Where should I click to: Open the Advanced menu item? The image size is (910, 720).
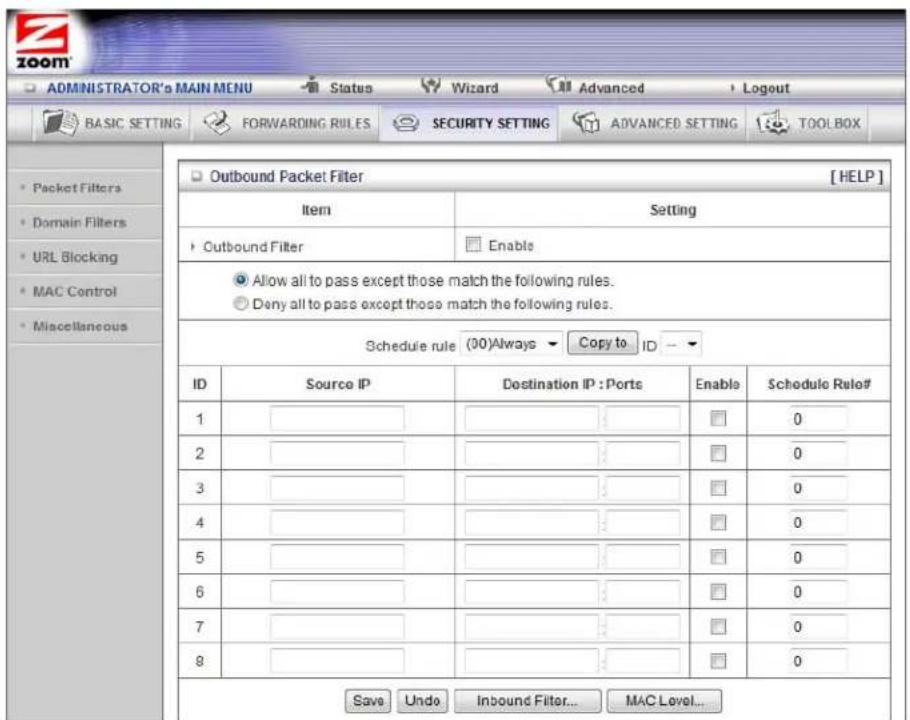pos(611,88)
